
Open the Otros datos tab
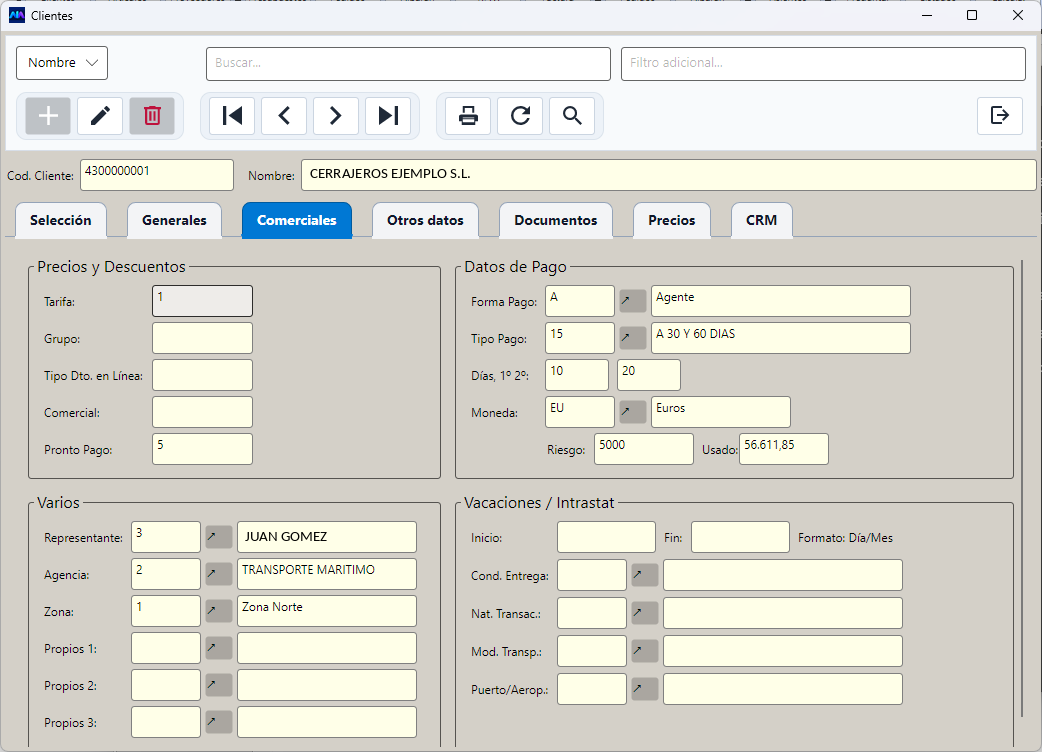(425, 221)
